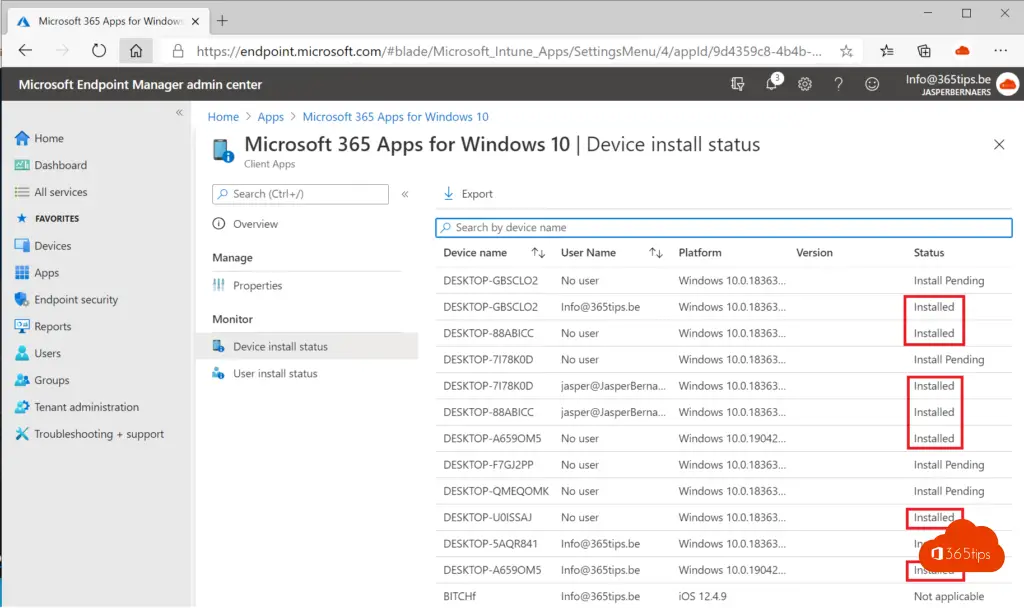The width and height of the screenshot is (1024, 608).
Task: Open Devices in sidebar
Action: click(x=53, y=246)
